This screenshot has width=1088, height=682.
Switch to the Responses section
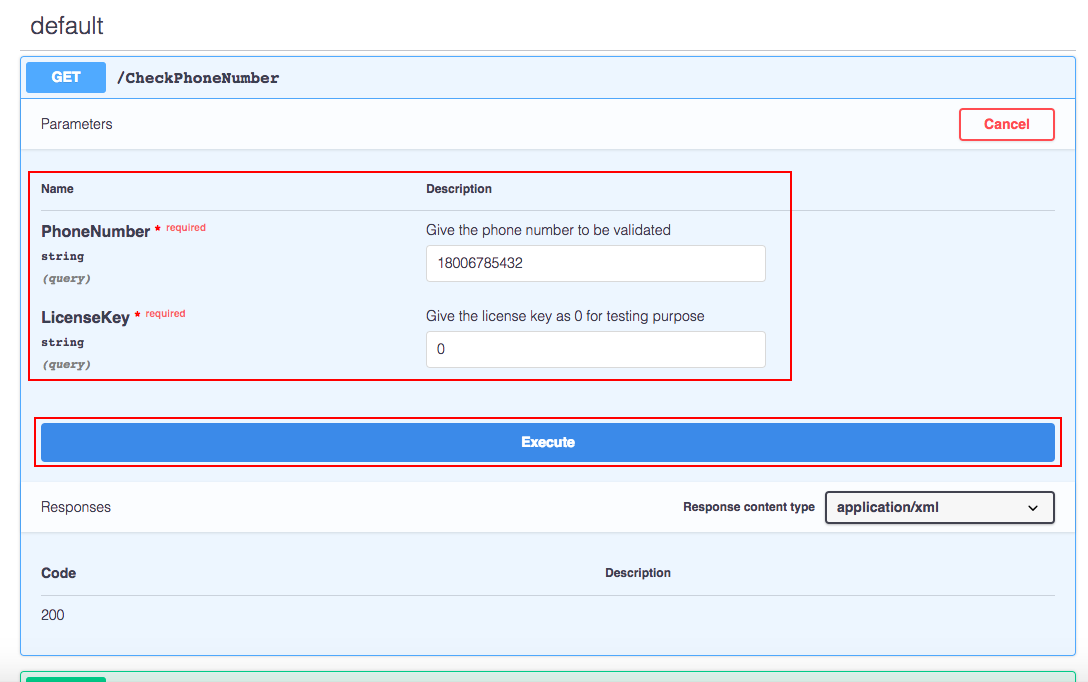tap(75, 507)
